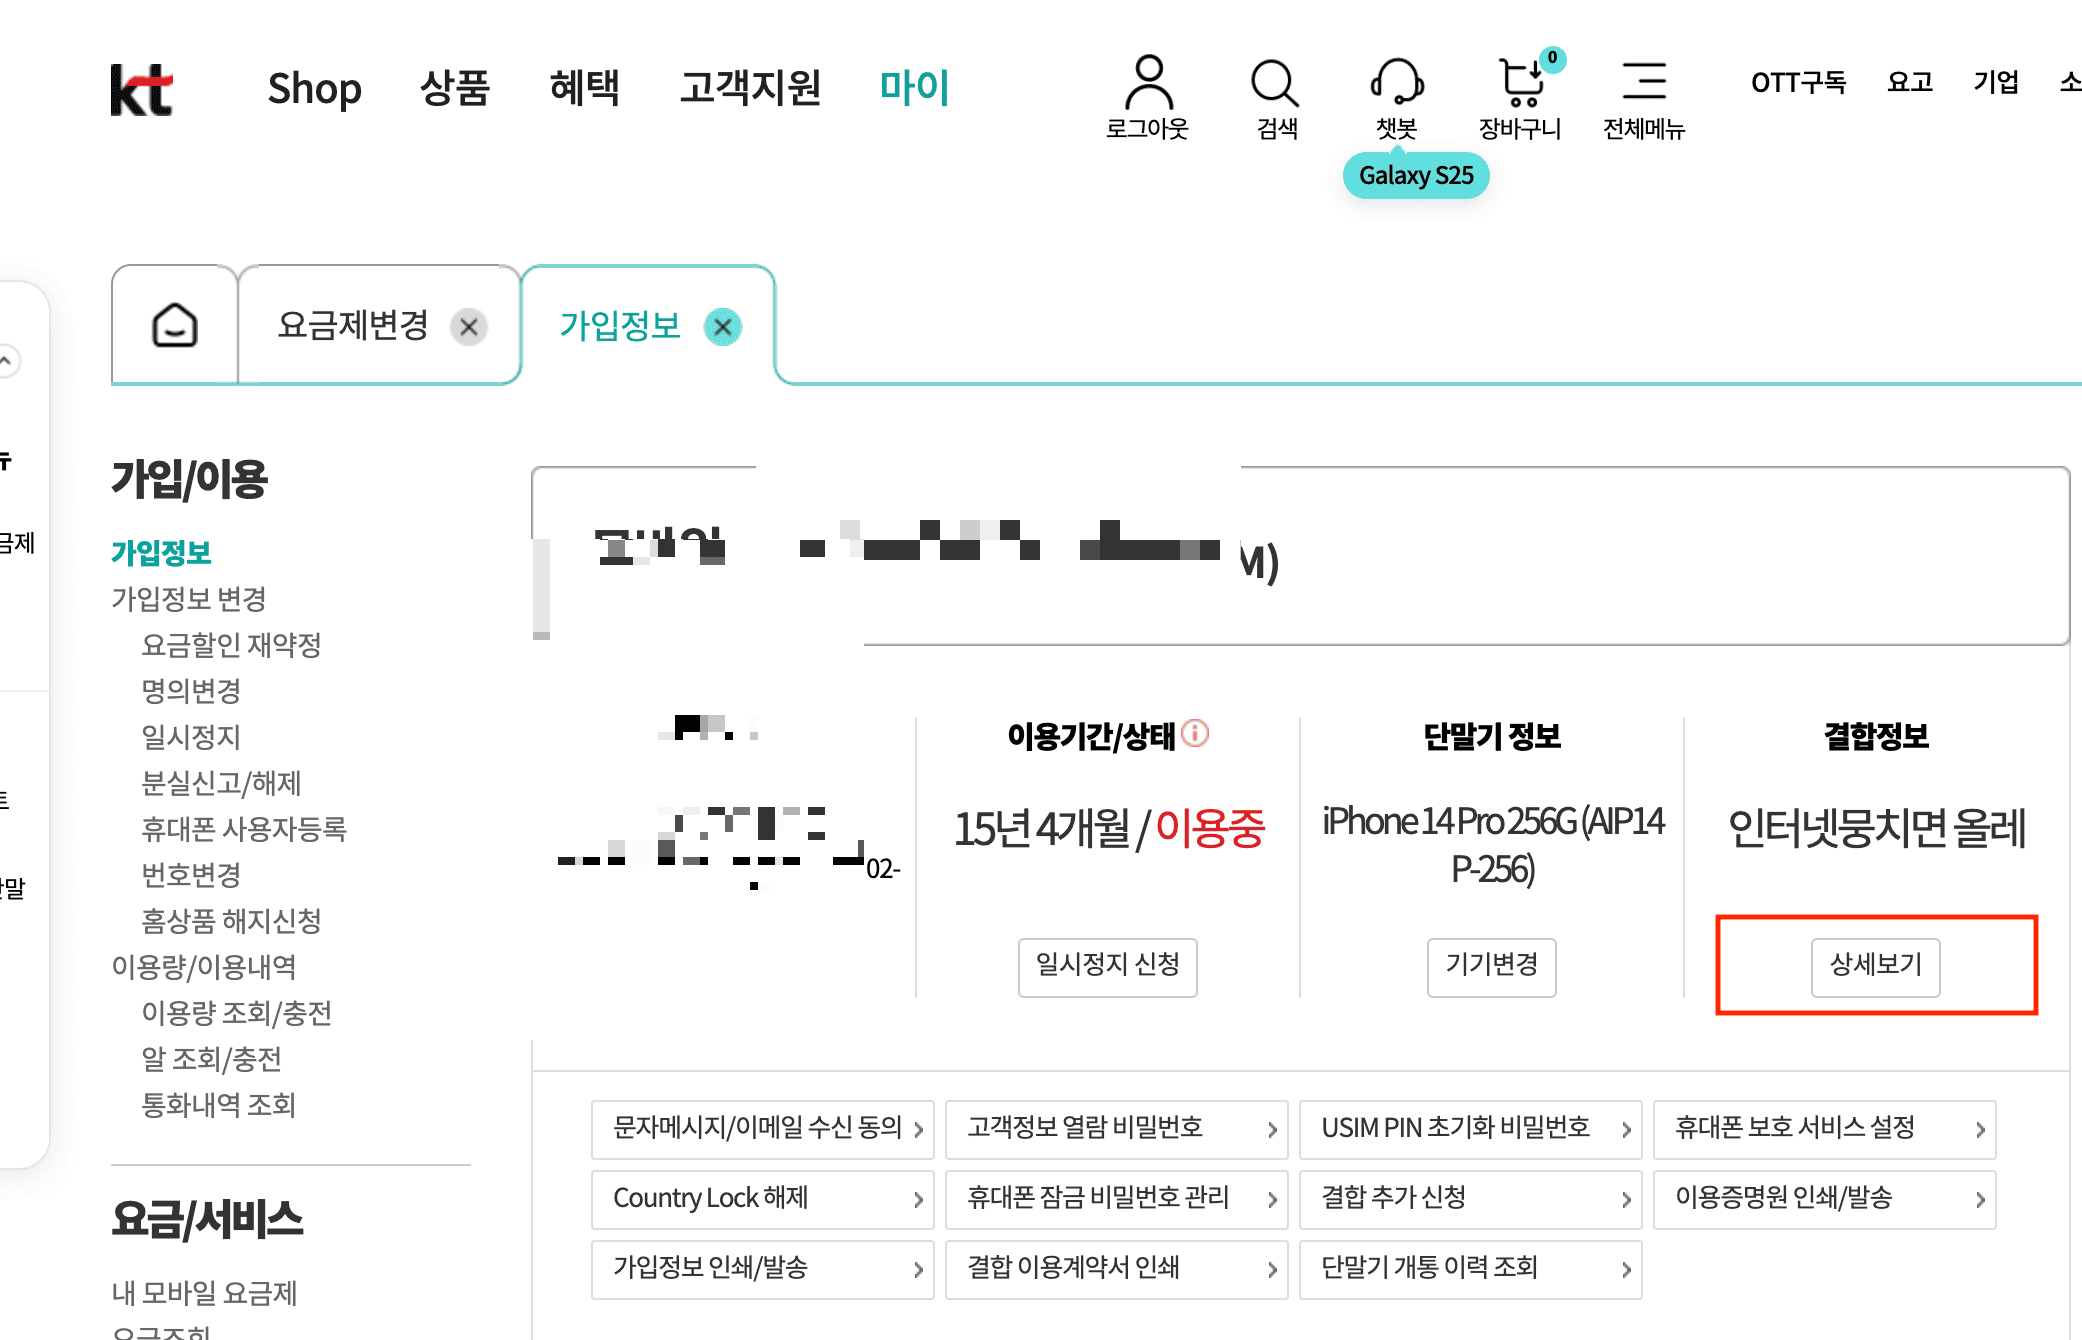
Task: Open 휴대폰 보호 서비스 설정
Action: coord(1824,1129)
